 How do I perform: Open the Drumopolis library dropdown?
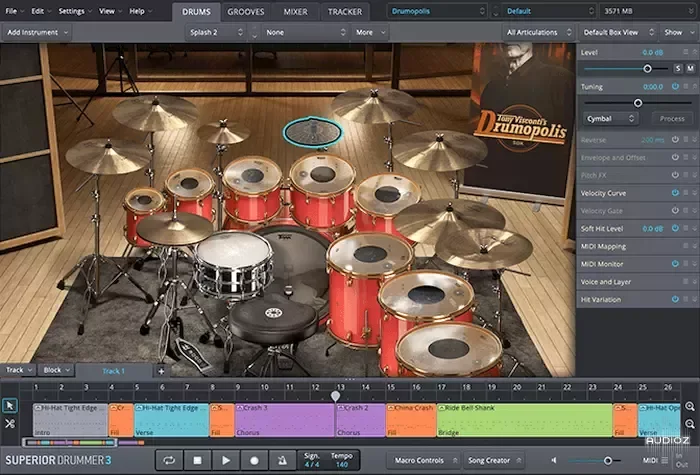click(437, 11)
